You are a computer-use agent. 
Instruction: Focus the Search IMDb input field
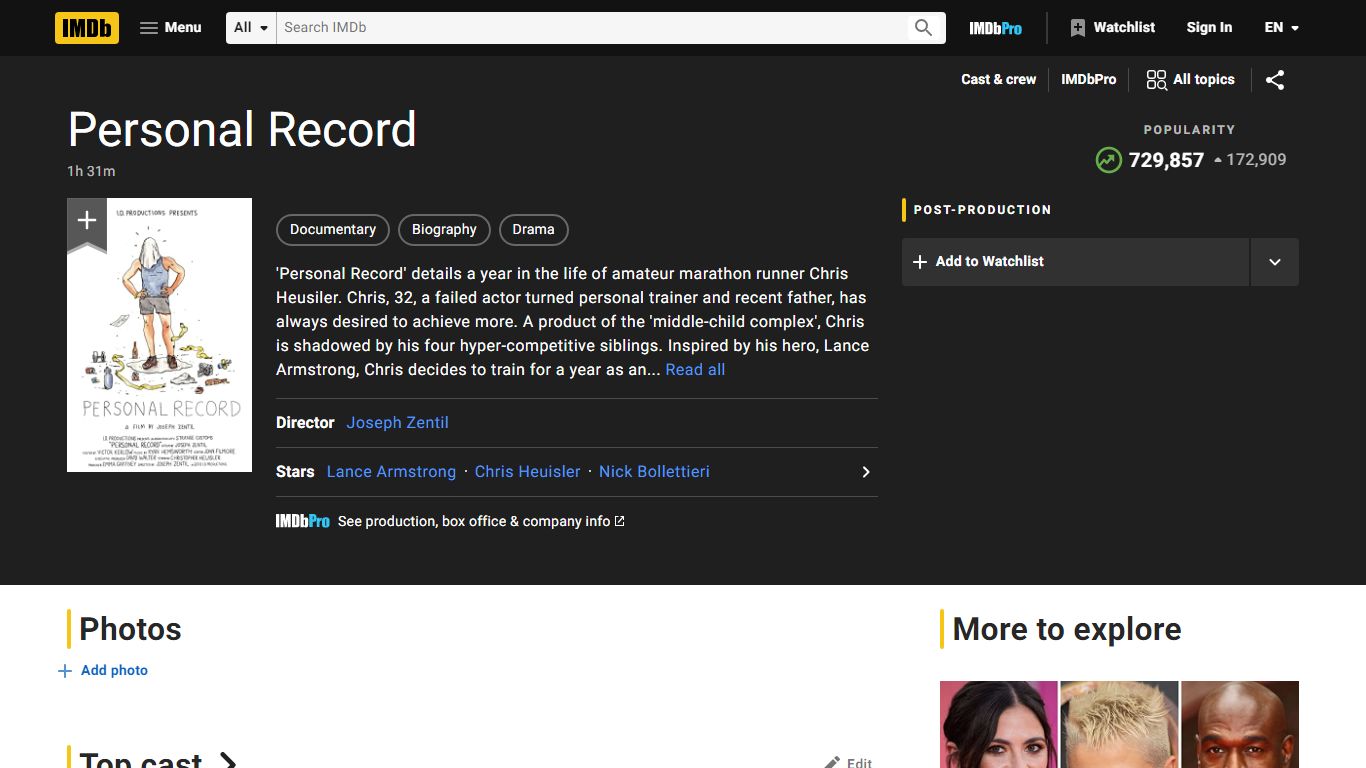[590, 28]
